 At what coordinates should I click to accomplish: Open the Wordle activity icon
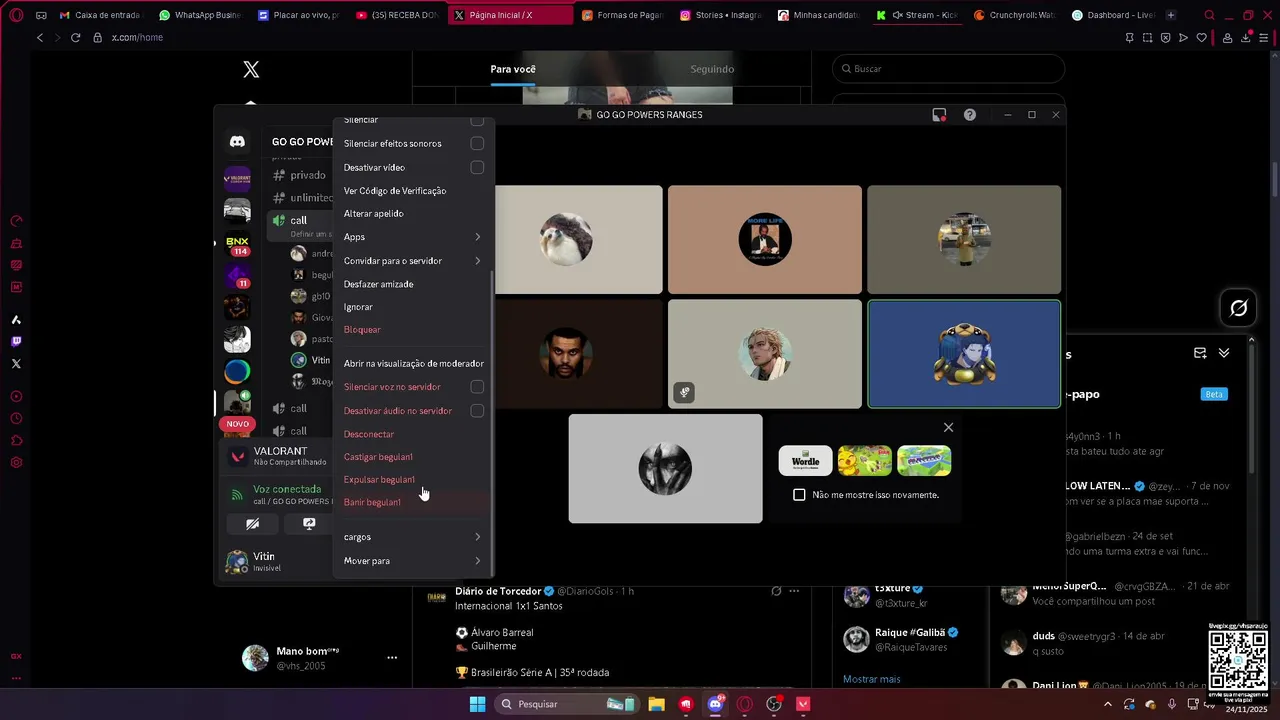805,461
